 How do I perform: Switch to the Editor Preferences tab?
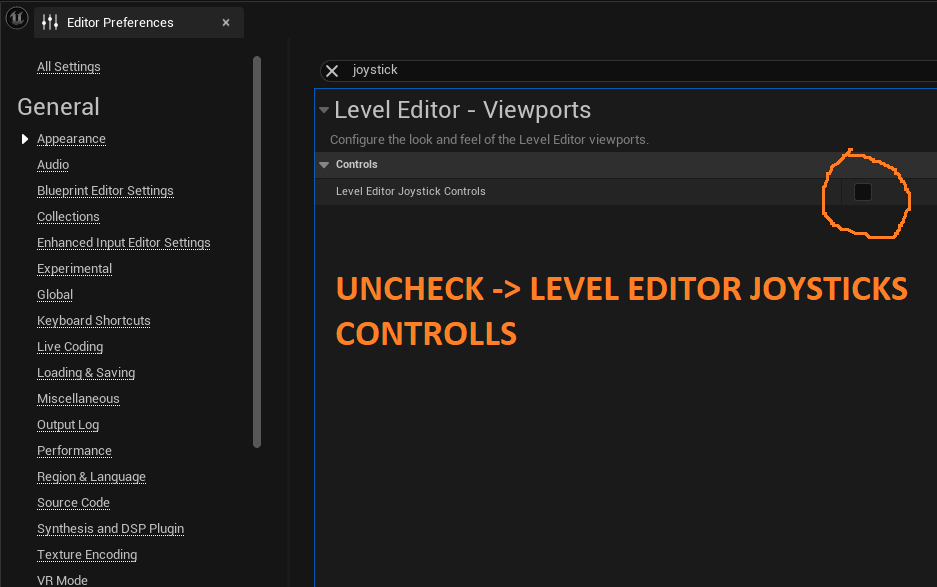tap(120, 22)
